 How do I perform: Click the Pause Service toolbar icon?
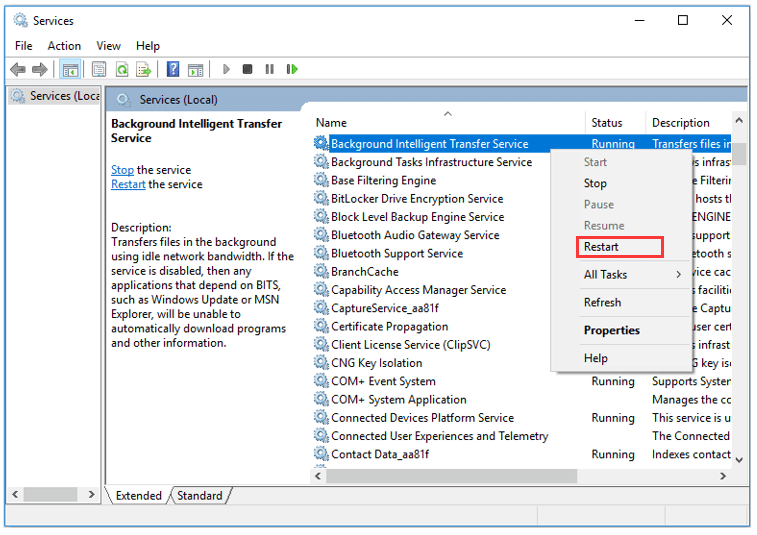click(x=270, y=70)
